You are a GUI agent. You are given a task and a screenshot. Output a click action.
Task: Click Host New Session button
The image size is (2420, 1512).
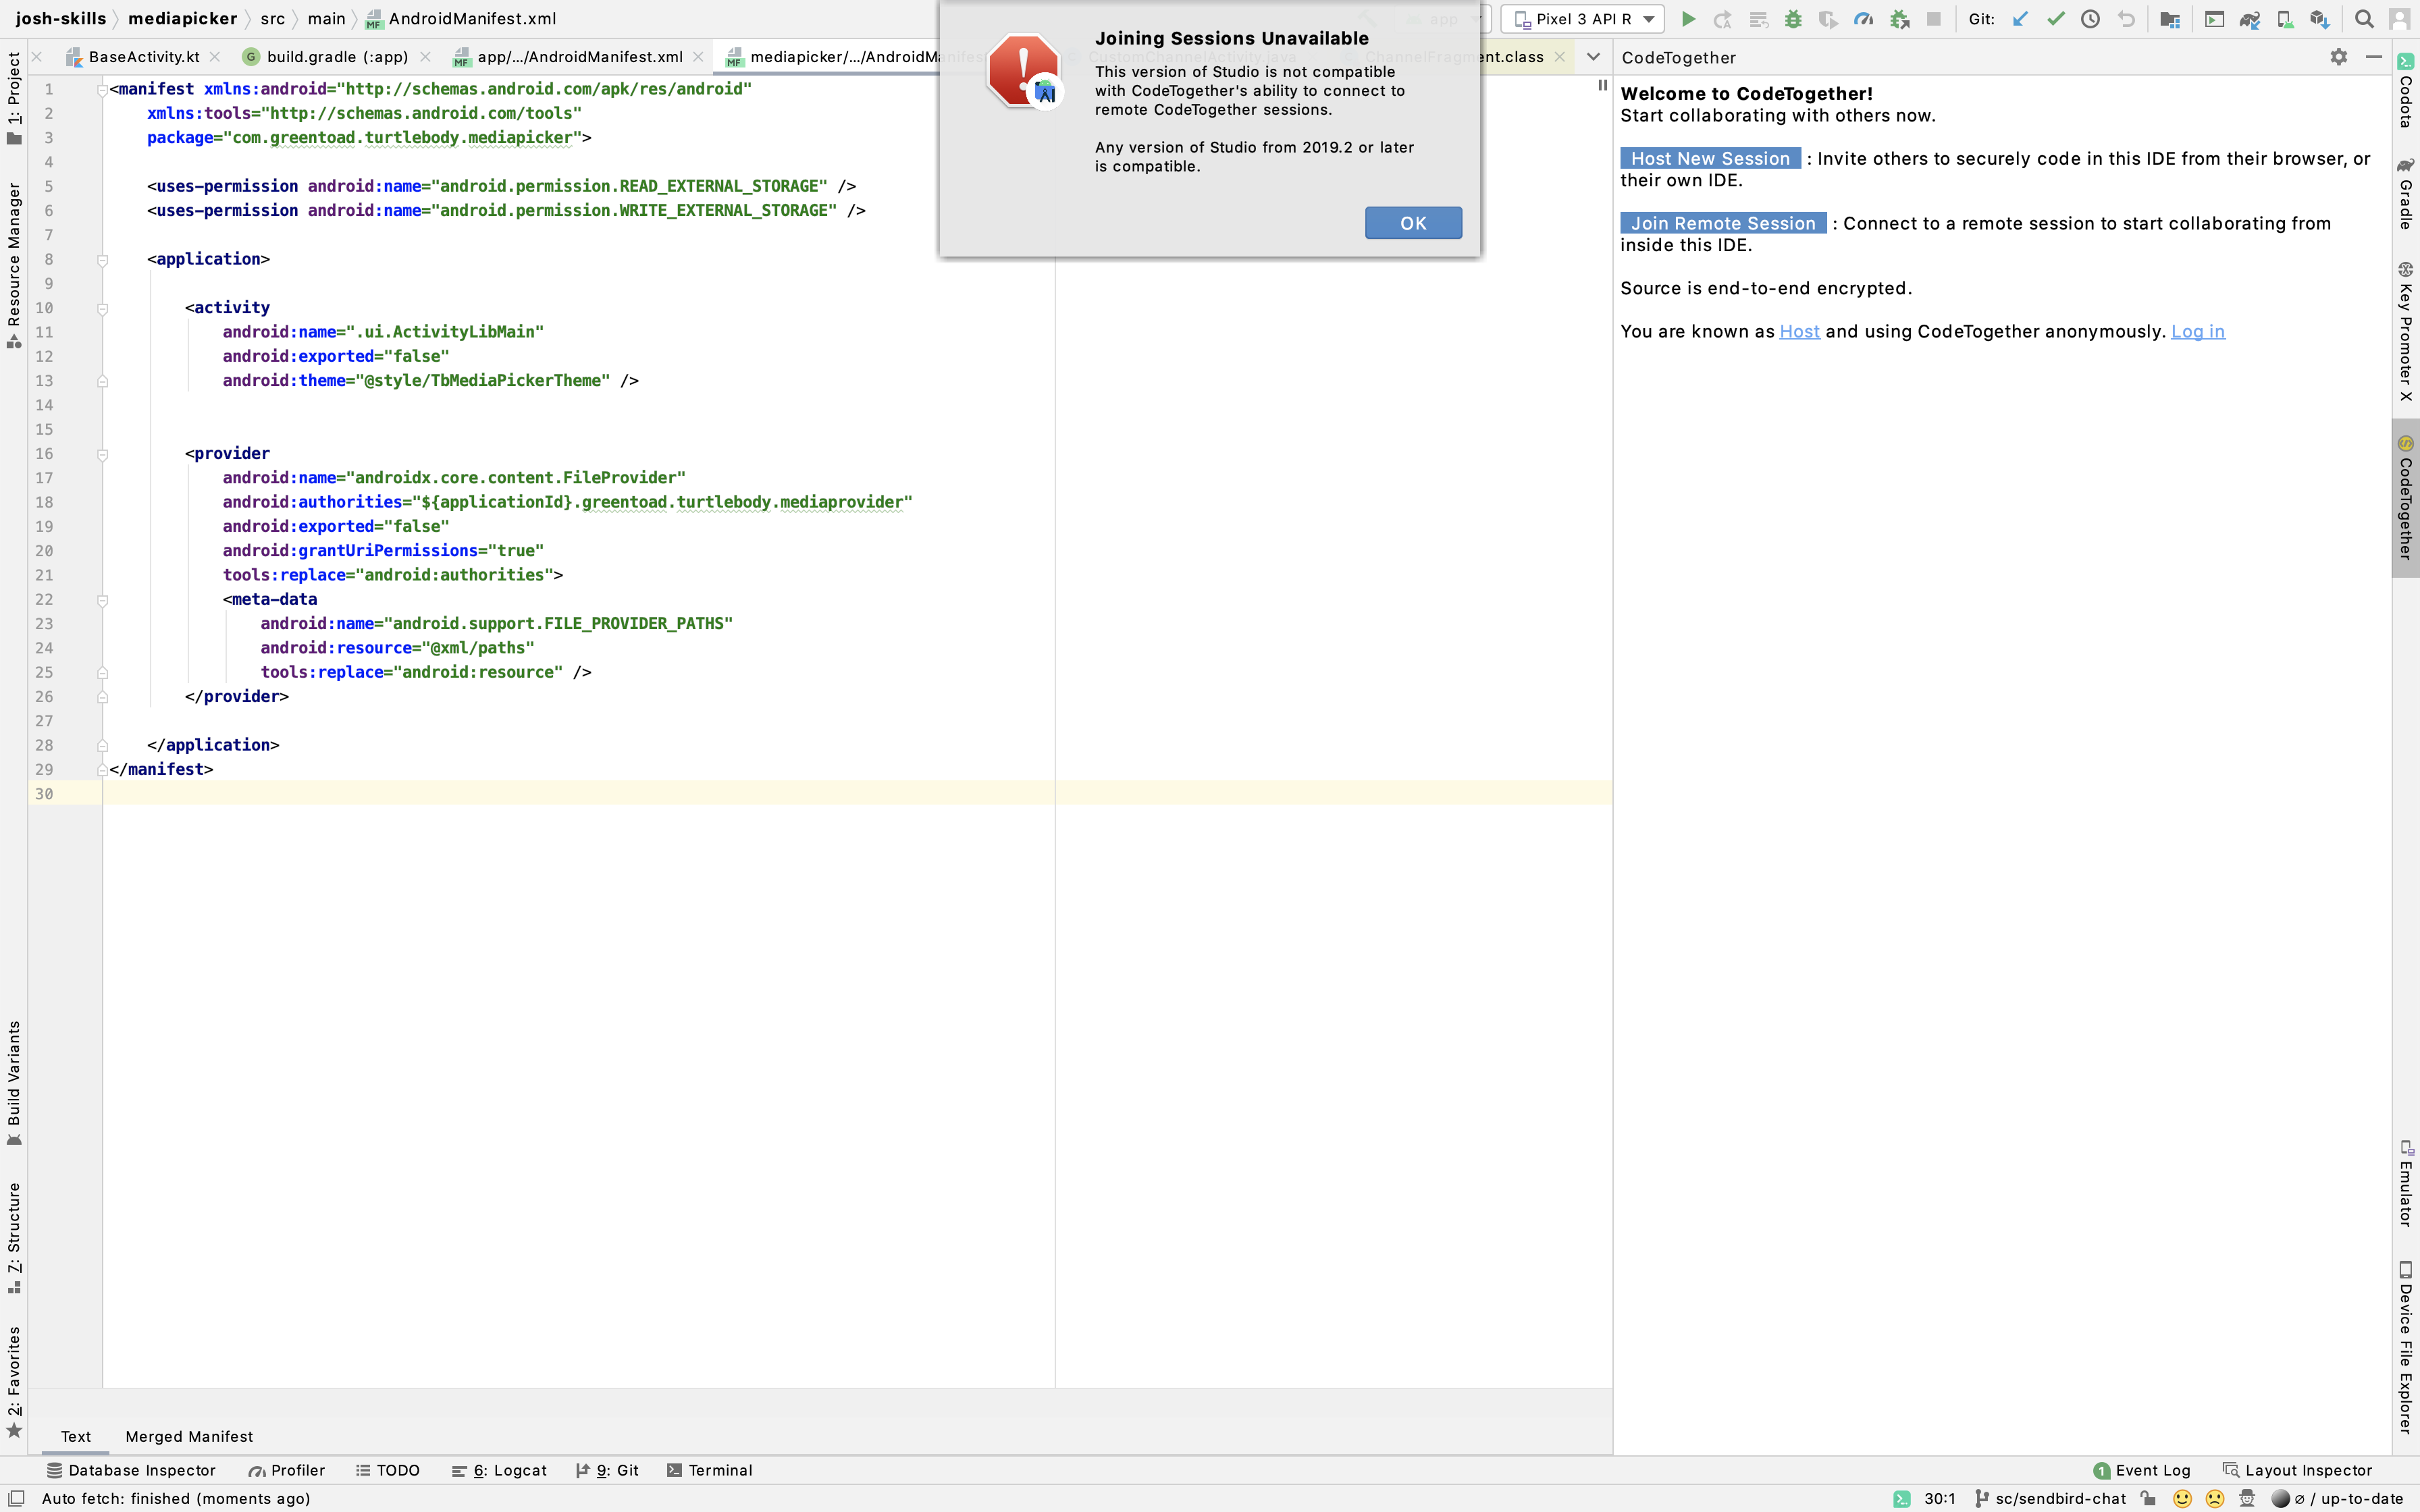pyautogui.click(x=1710, y=158)
